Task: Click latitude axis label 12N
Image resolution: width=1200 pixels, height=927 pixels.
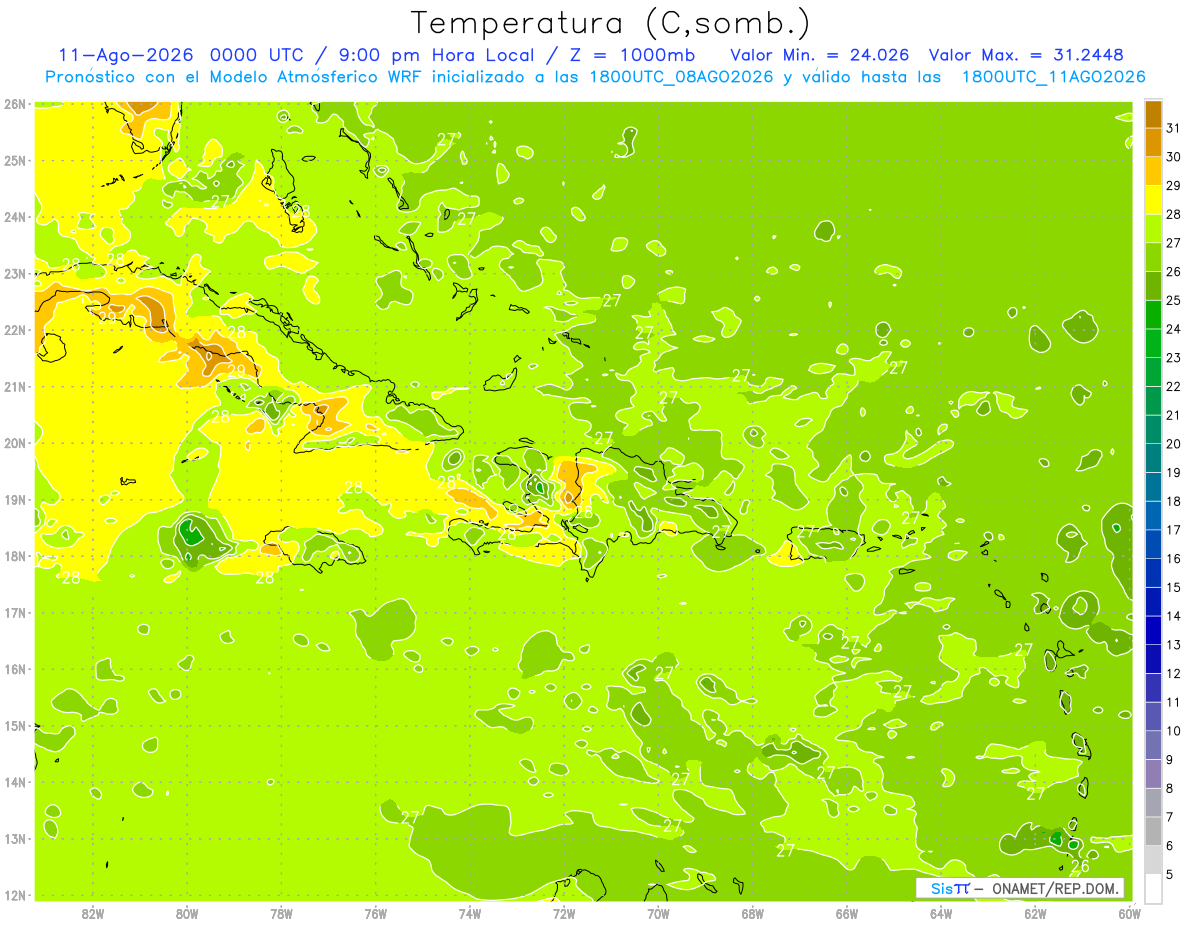Action: point(15,895)
